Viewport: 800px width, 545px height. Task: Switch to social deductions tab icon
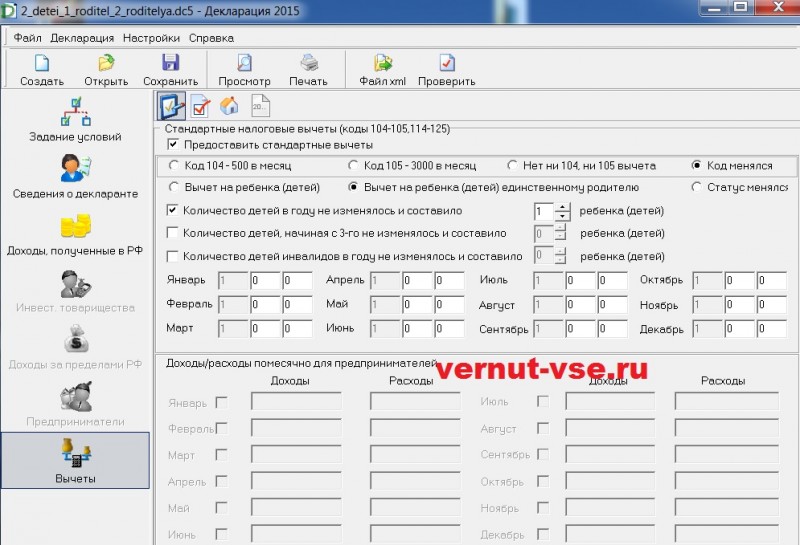[201, 106]
